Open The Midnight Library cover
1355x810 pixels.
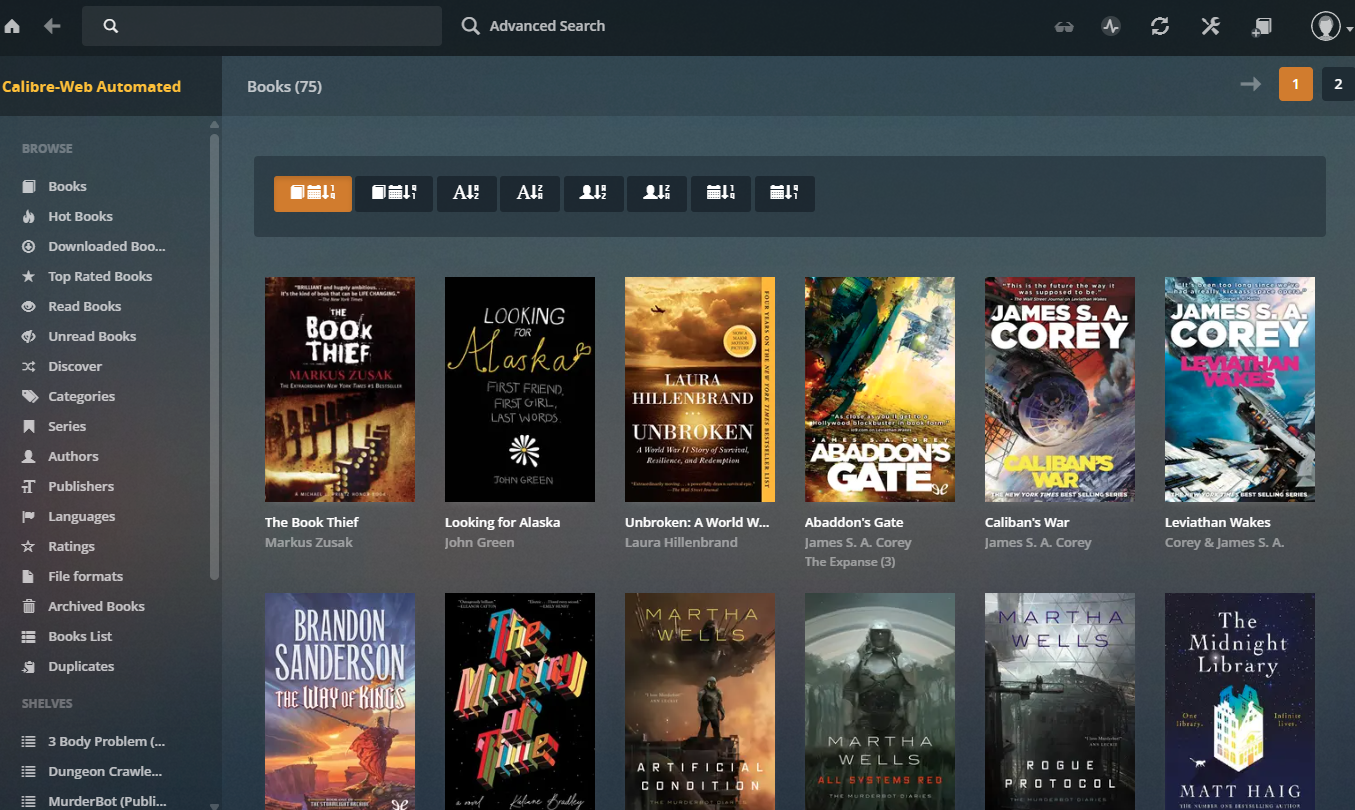[x=1240, y=702]
